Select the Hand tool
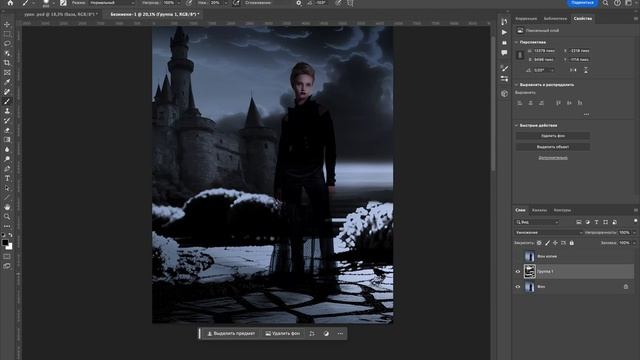 (7, 207)
